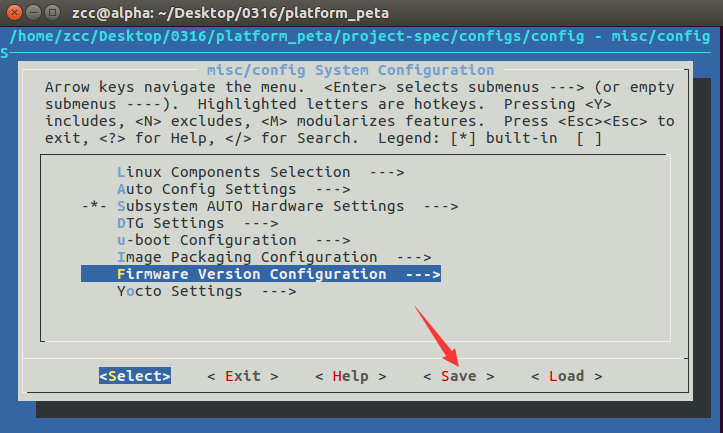
Task: Click the < Help > button
Action: click(350, 376)
